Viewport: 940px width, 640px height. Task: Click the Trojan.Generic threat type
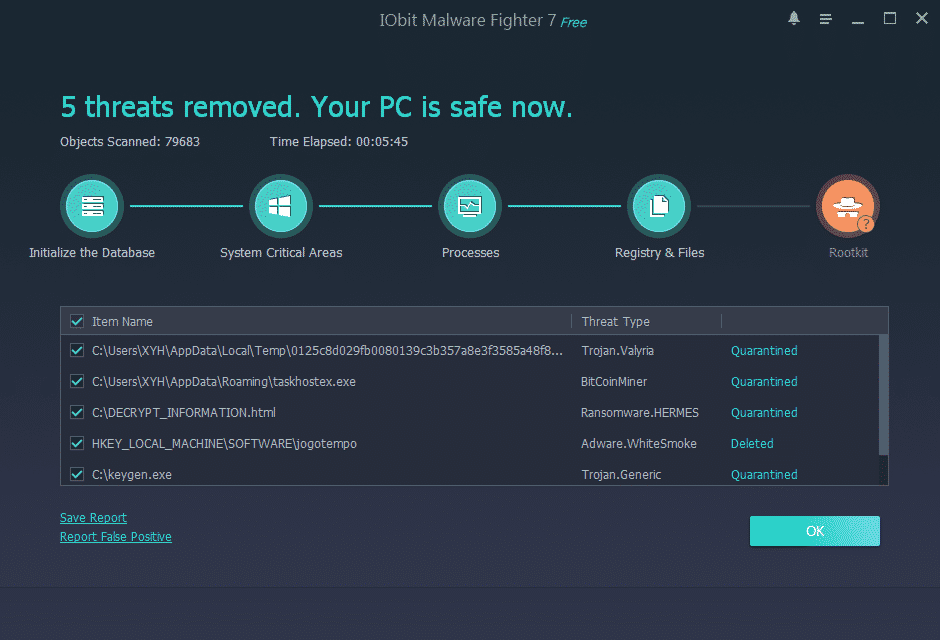click(621, 475)
